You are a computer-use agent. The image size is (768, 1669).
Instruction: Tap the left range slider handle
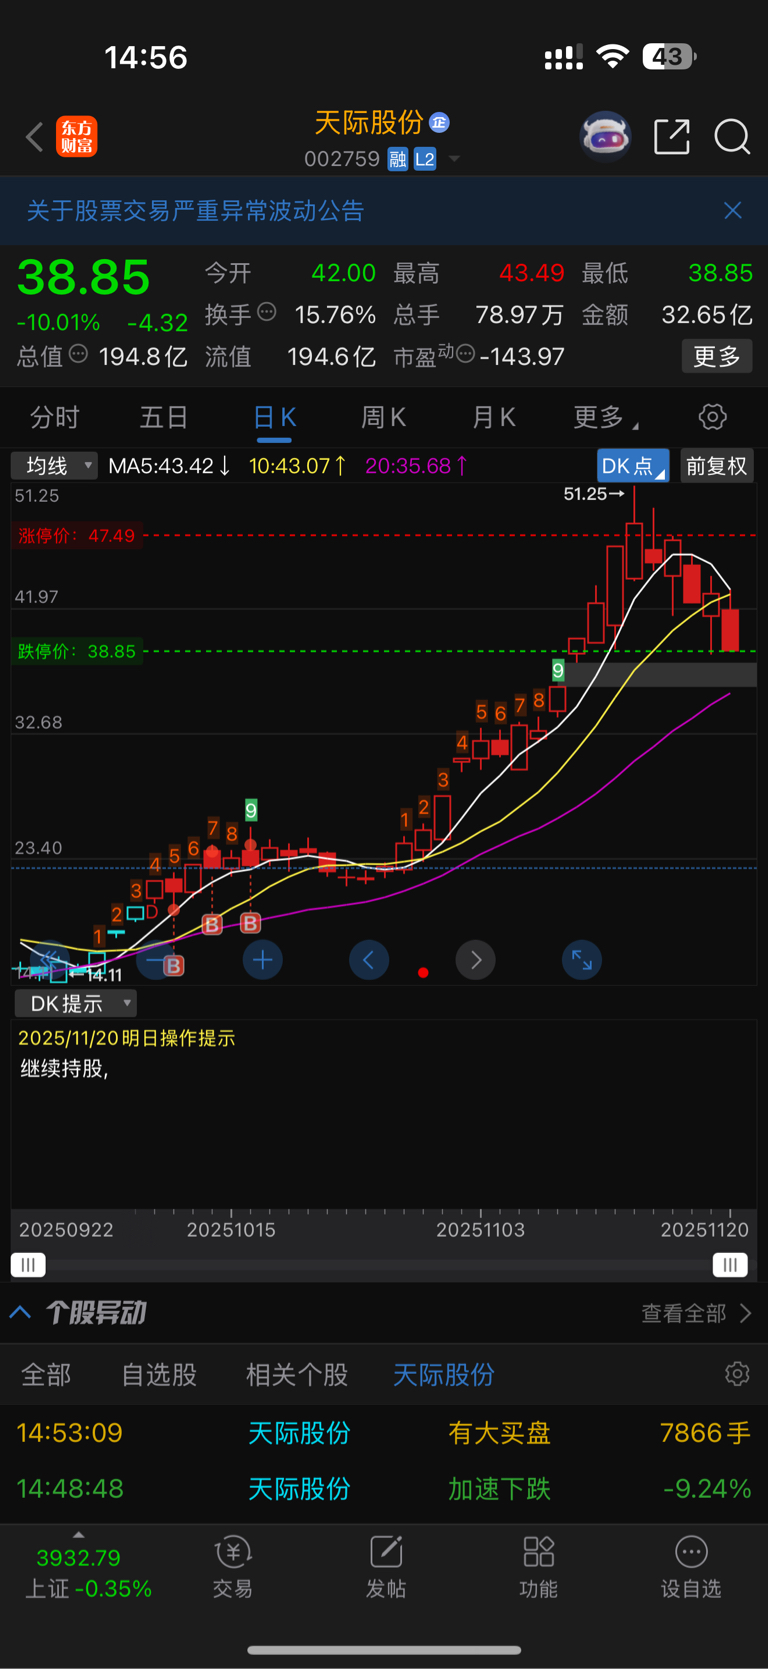(x=28, y=1265)
